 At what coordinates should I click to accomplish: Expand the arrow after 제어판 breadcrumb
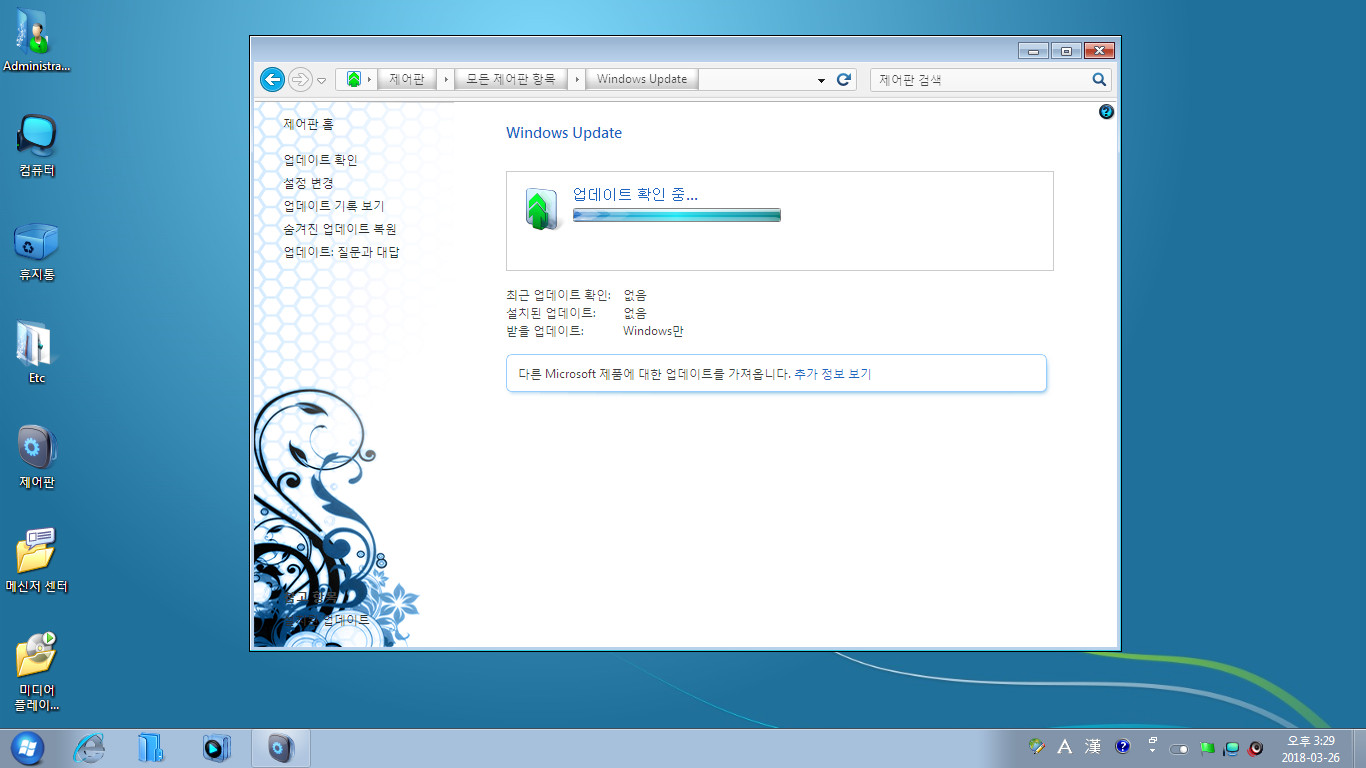click(x=446, y=79)
